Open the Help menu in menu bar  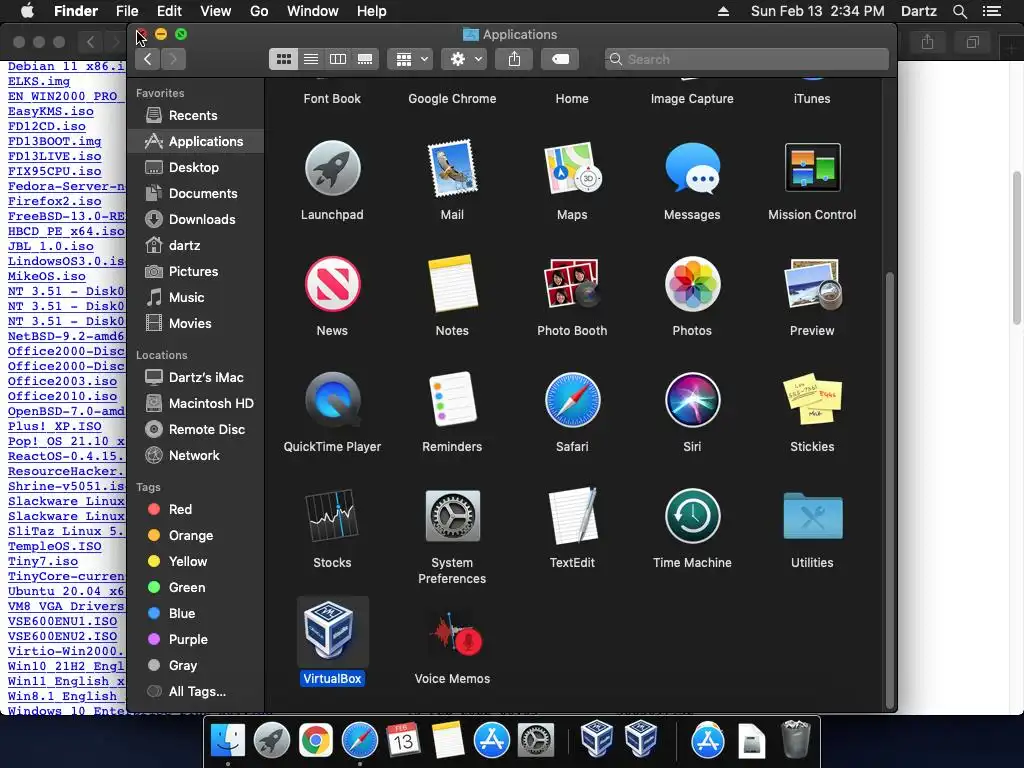(x=372, y=11)
